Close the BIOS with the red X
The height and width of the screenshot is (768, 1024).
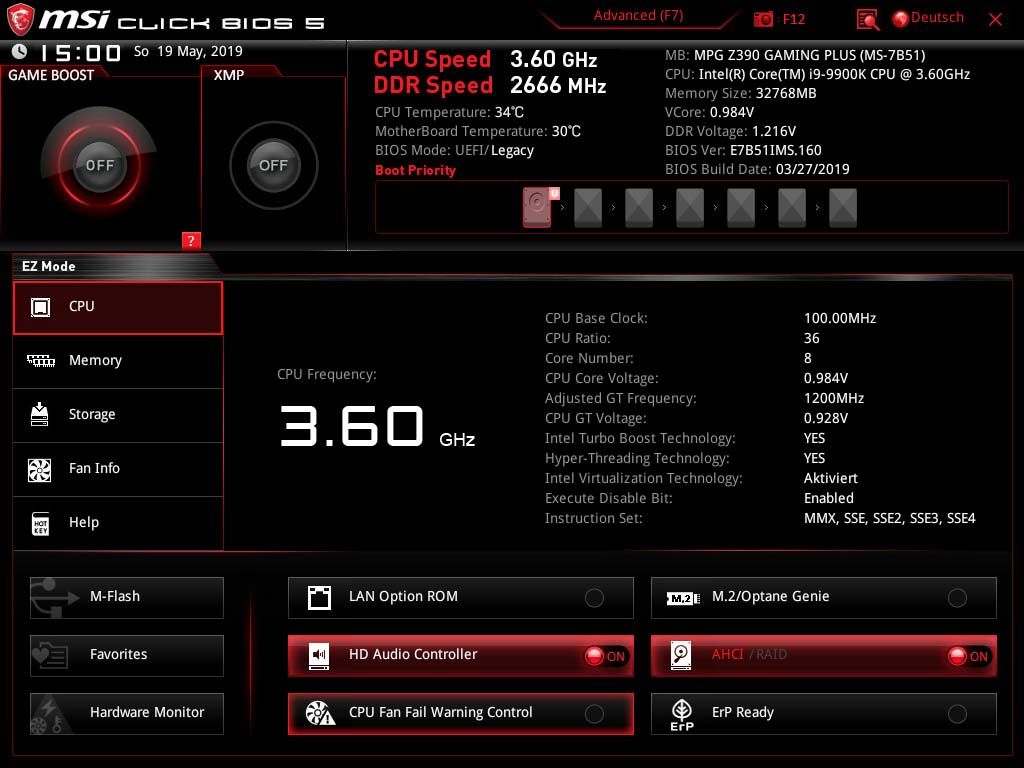pyautogui.click(x=995, y=20)
